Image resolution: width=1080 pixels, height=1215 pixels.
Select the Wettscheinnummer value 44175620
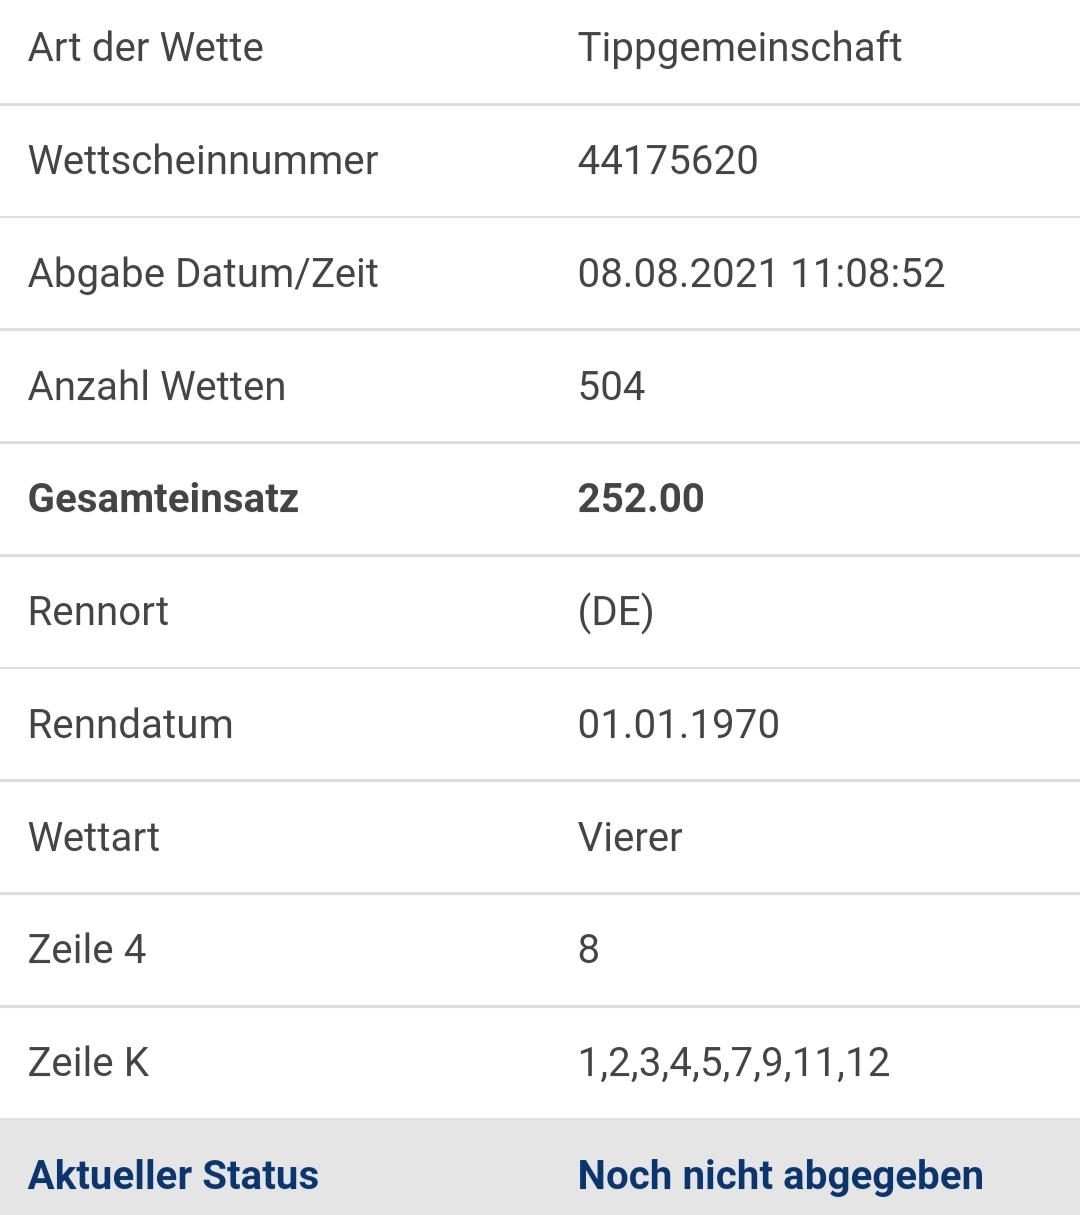[x=668, y=160]
